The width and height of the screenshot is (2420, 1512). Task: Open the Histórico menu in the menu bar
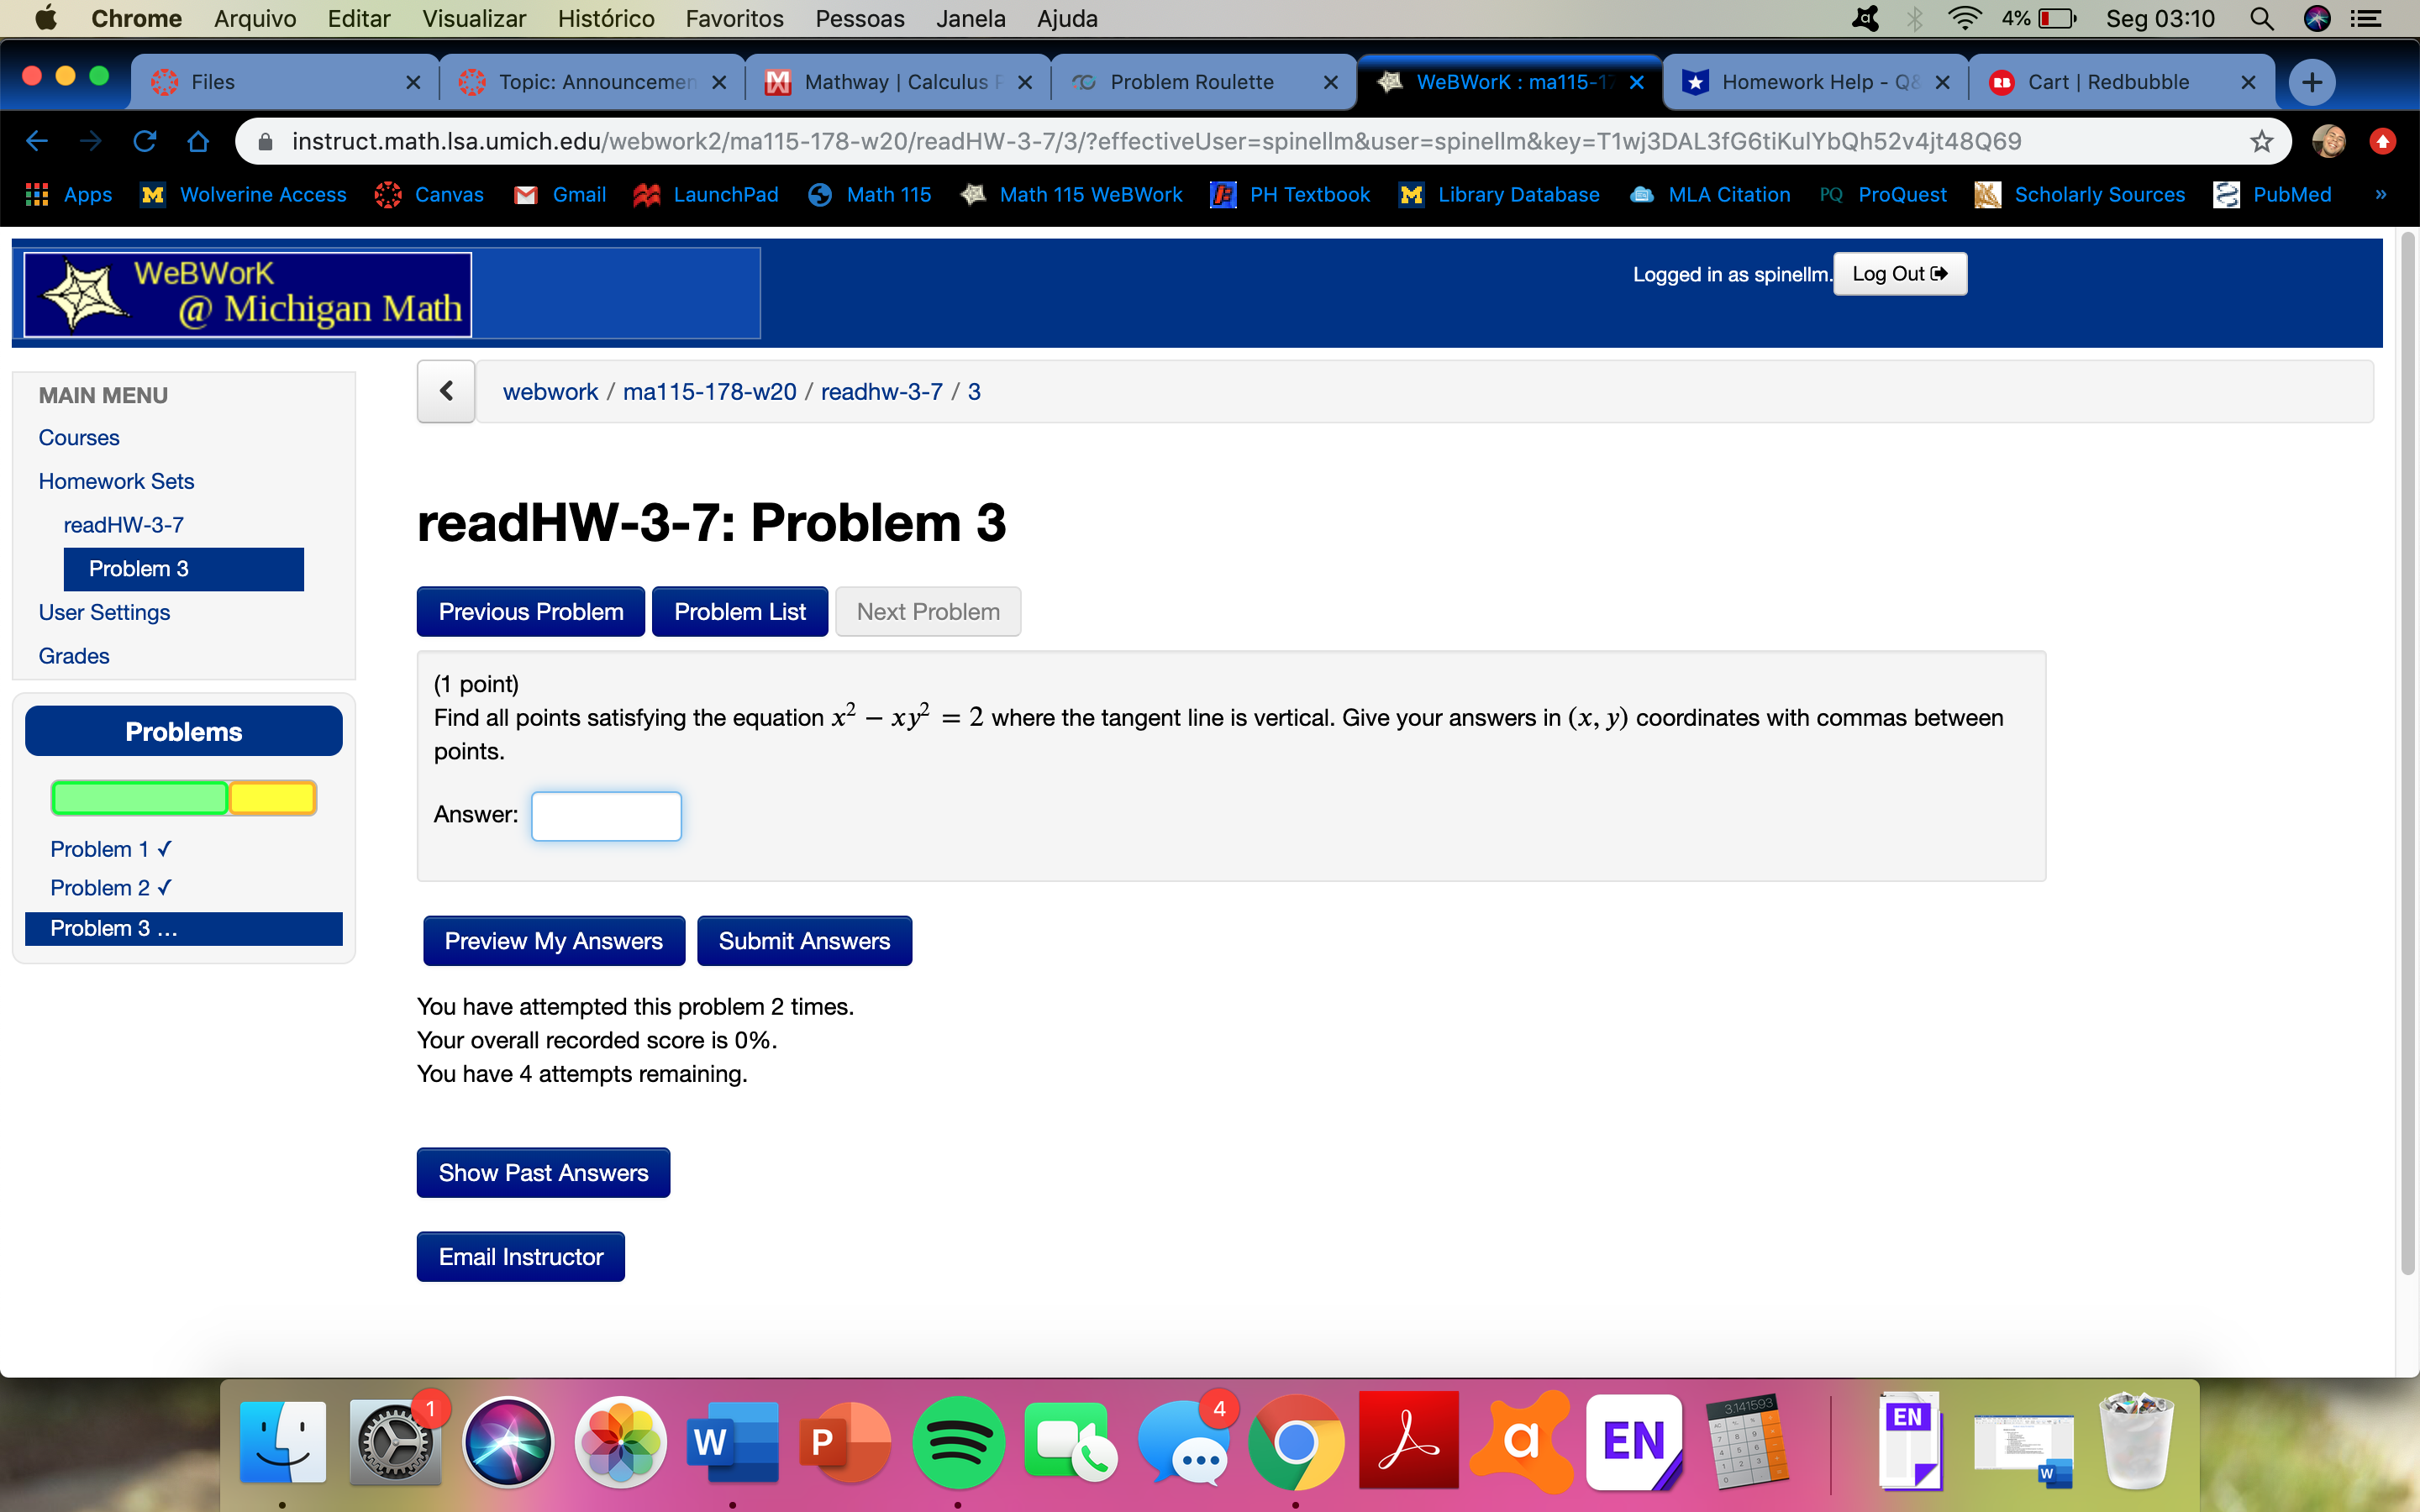(605, 18)
